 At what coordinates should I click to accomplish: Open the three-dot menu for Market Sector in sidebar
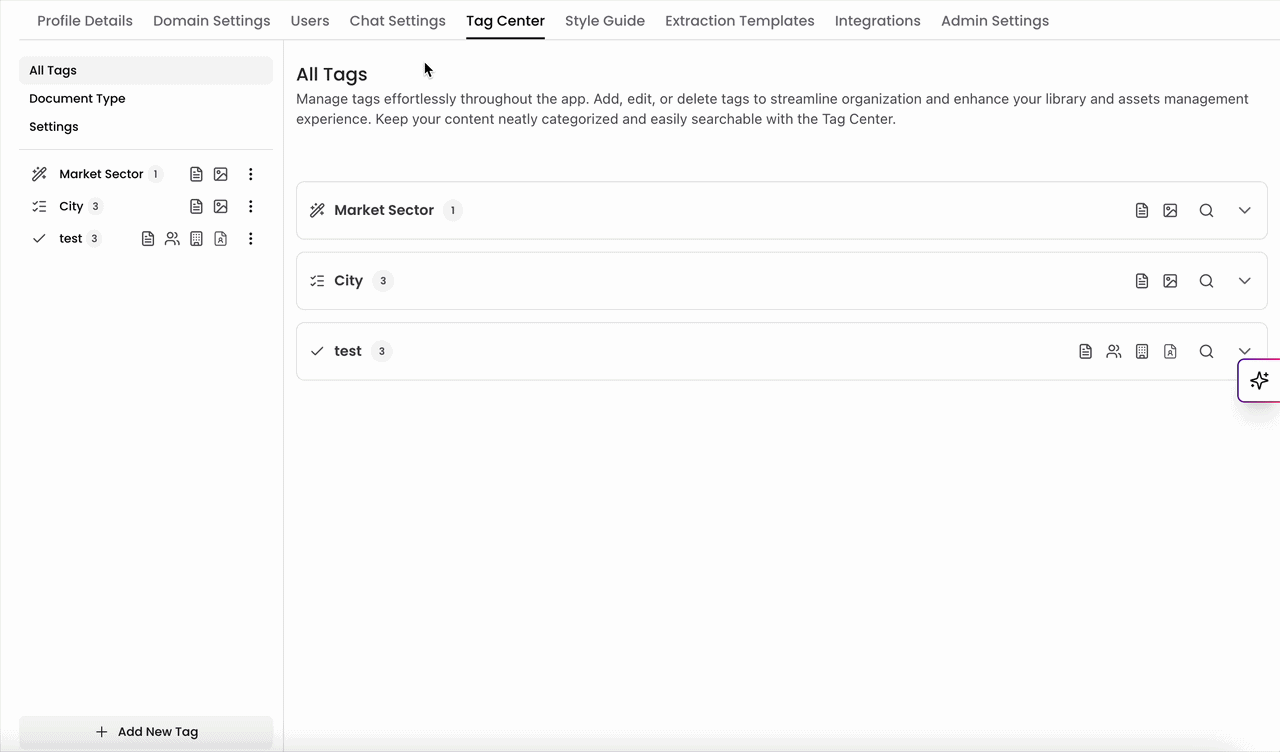click(250, 174)
